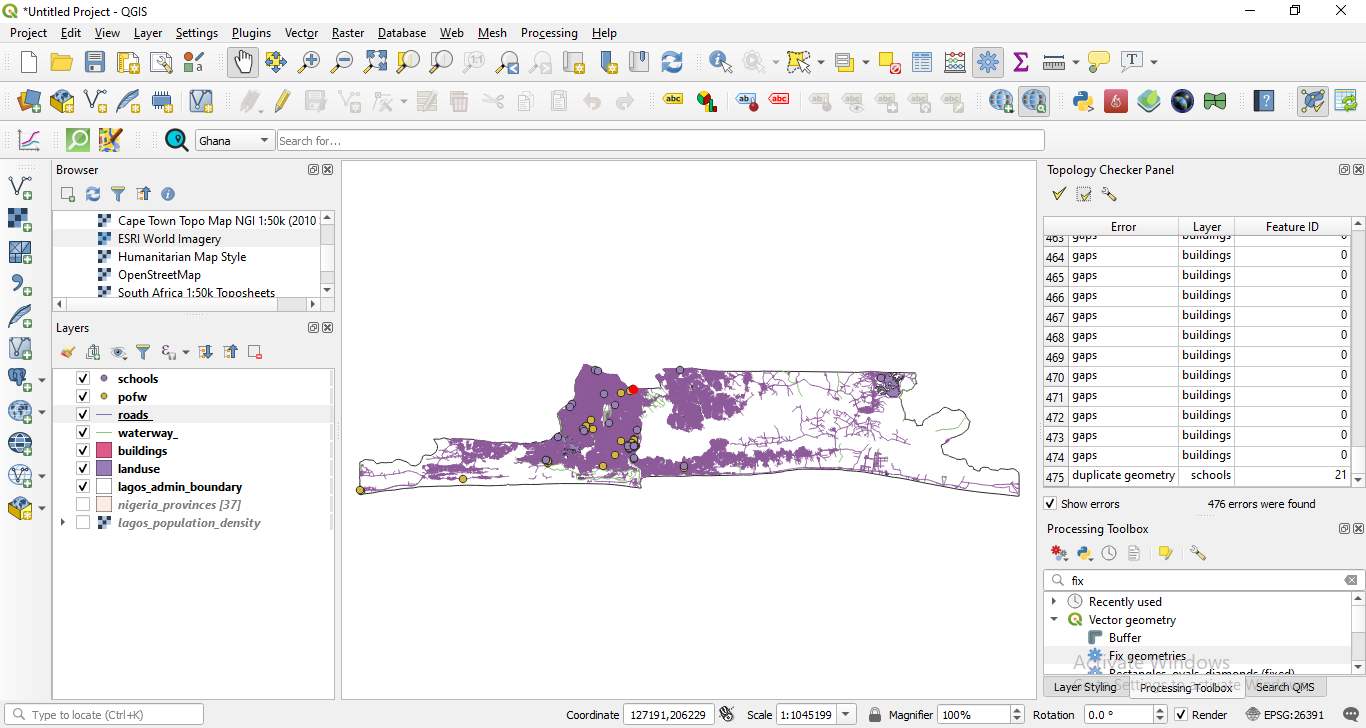
Task: Toggle visibility of the waterway_ layer
Action: (x=83, y=433)
